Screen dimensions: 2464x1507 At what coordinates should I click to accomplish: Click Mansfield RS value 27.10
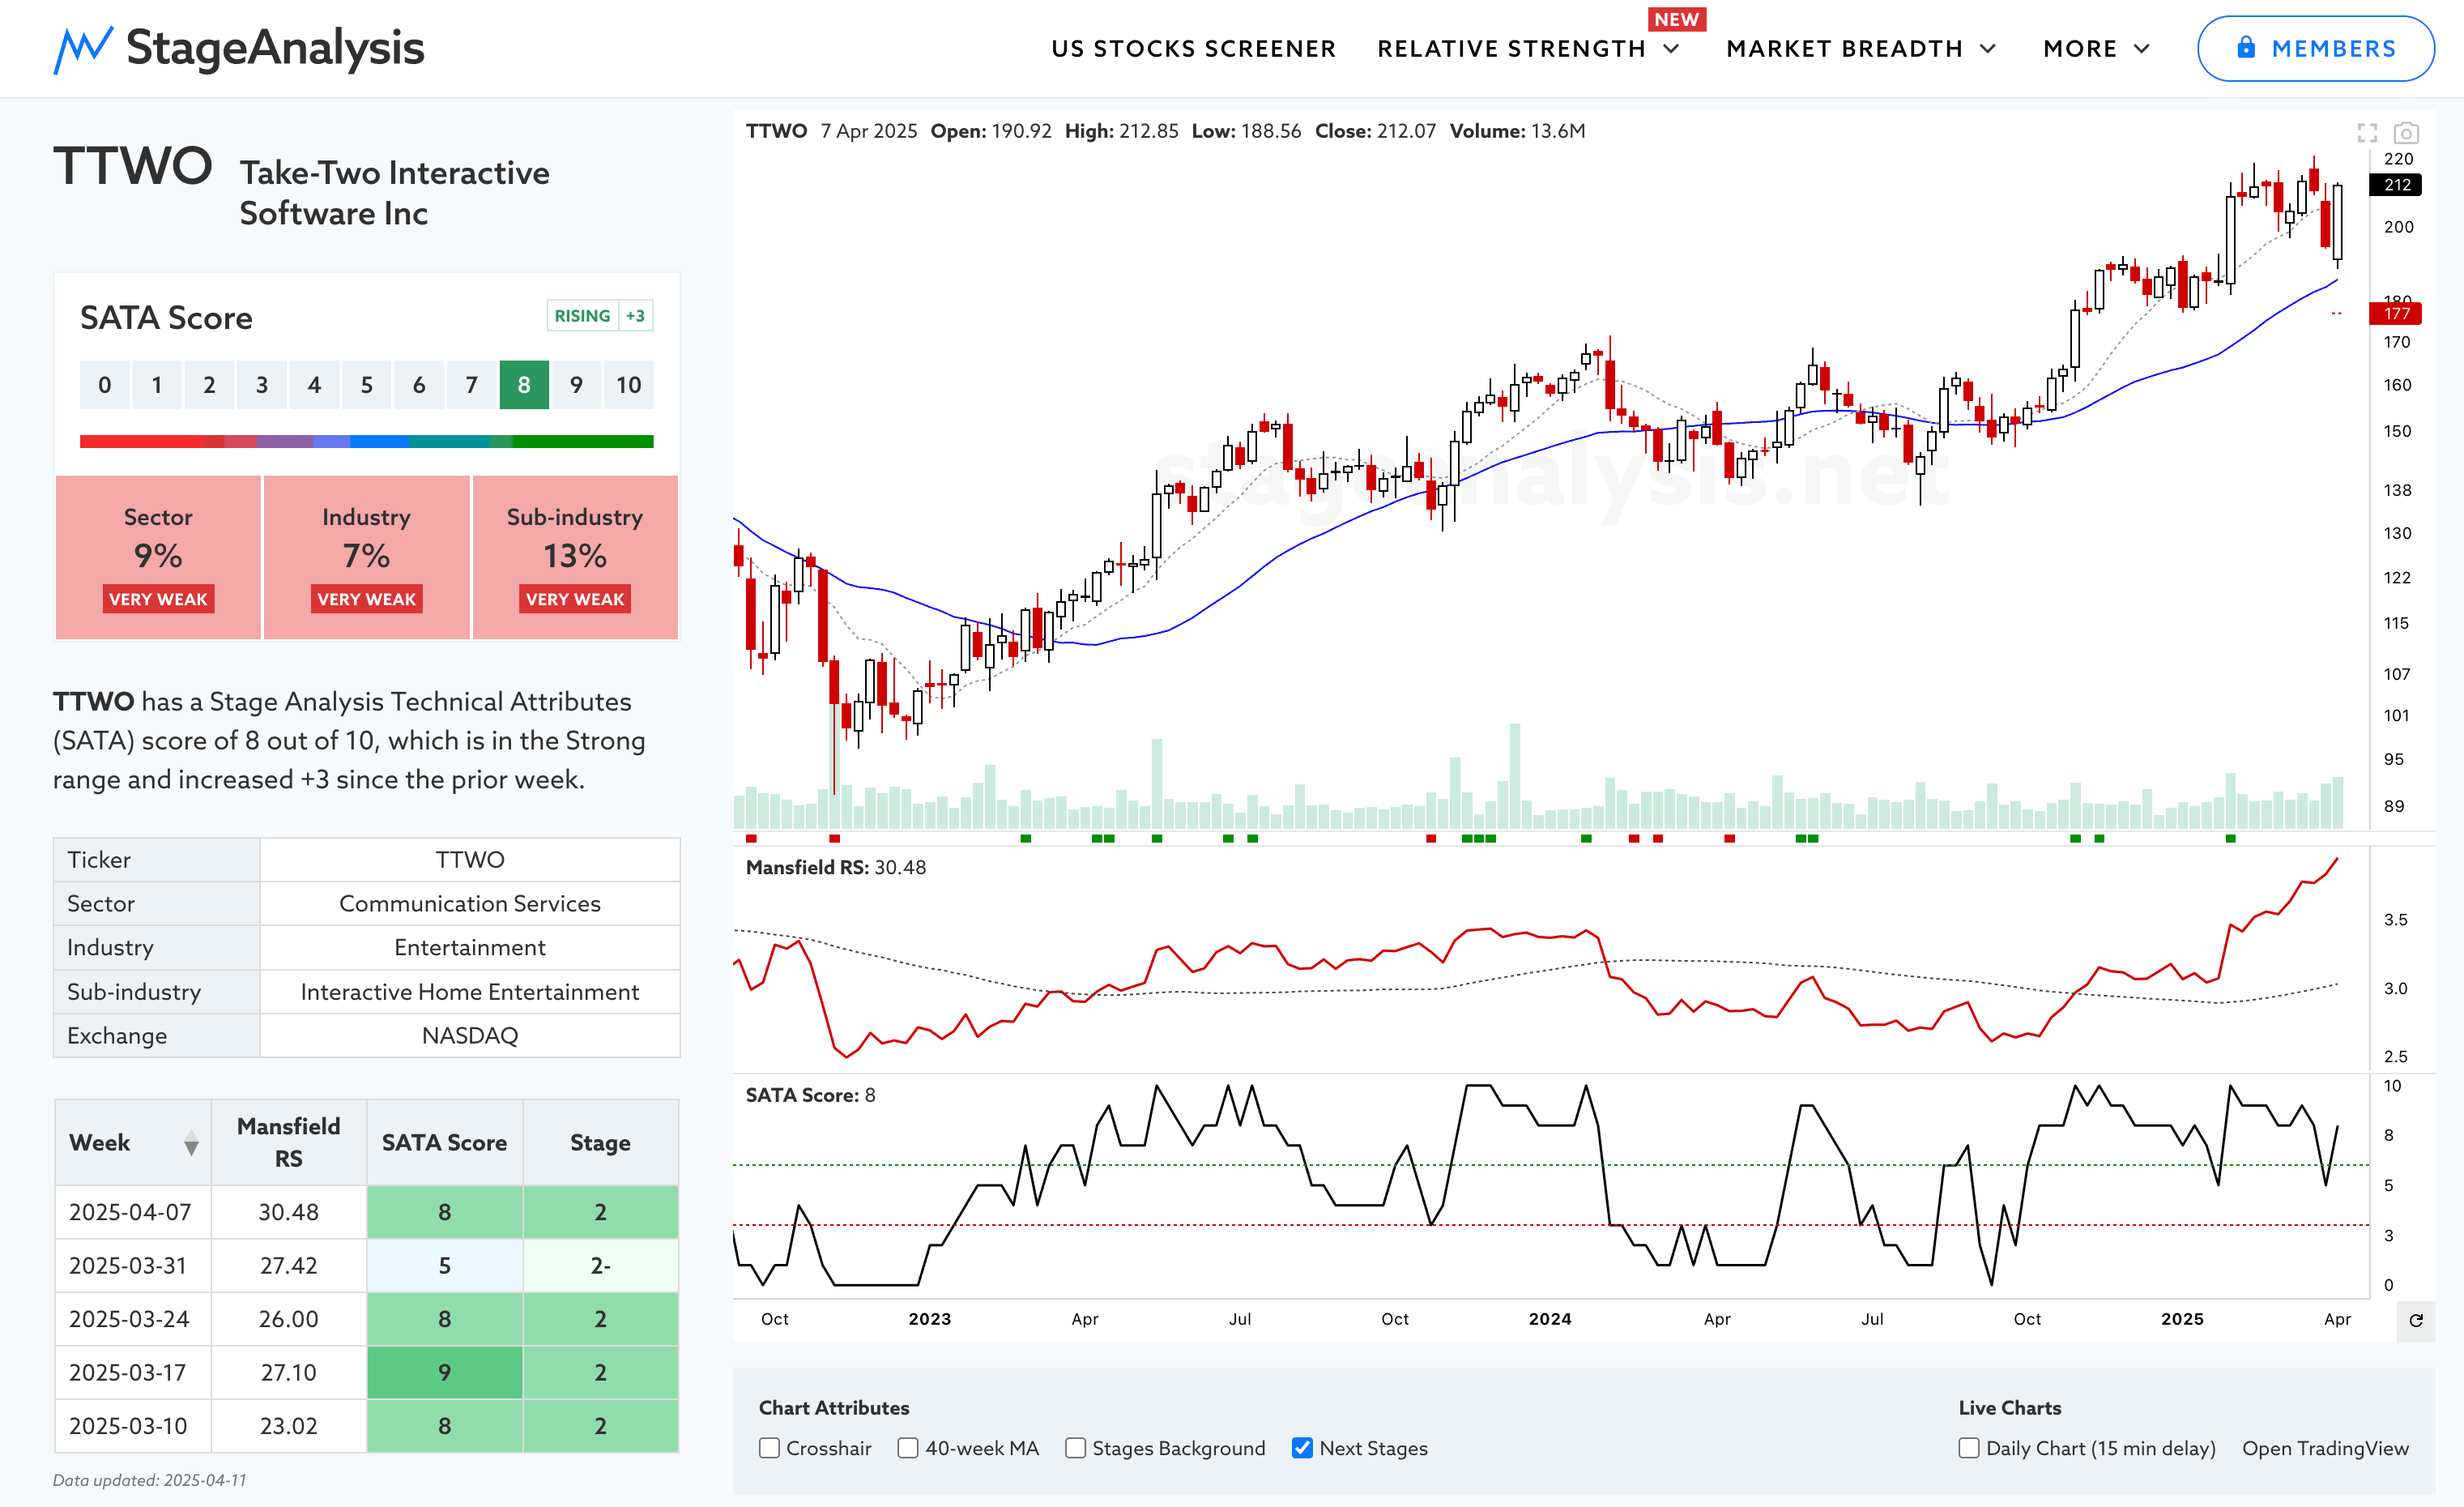click(289, 1373)
